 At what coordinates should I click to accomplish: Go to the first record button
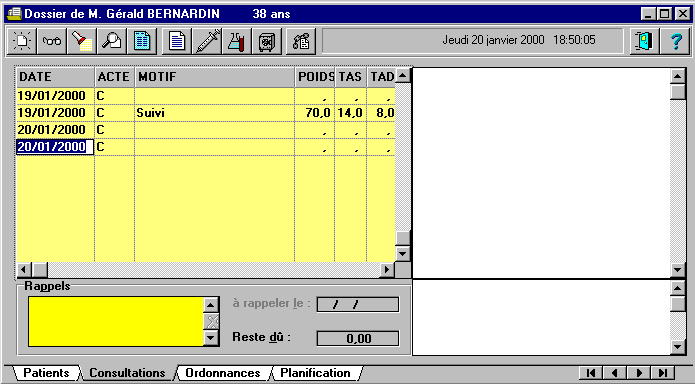(x=591, y=373)
